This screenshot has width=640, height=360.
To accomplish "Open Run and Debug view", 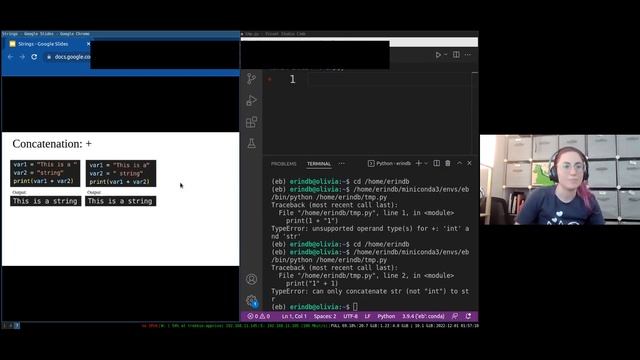I will tap(251, 100).
